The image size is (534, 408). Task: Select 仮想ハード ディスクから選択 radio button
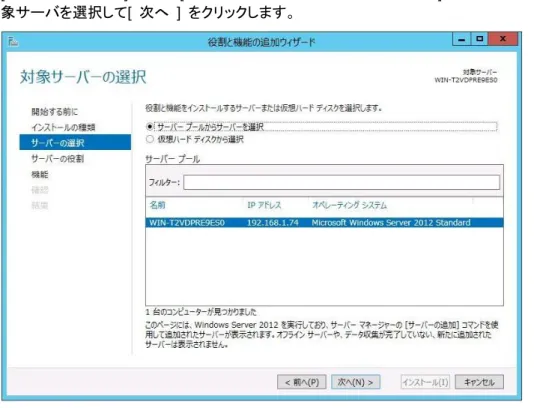tap(150, 139)
